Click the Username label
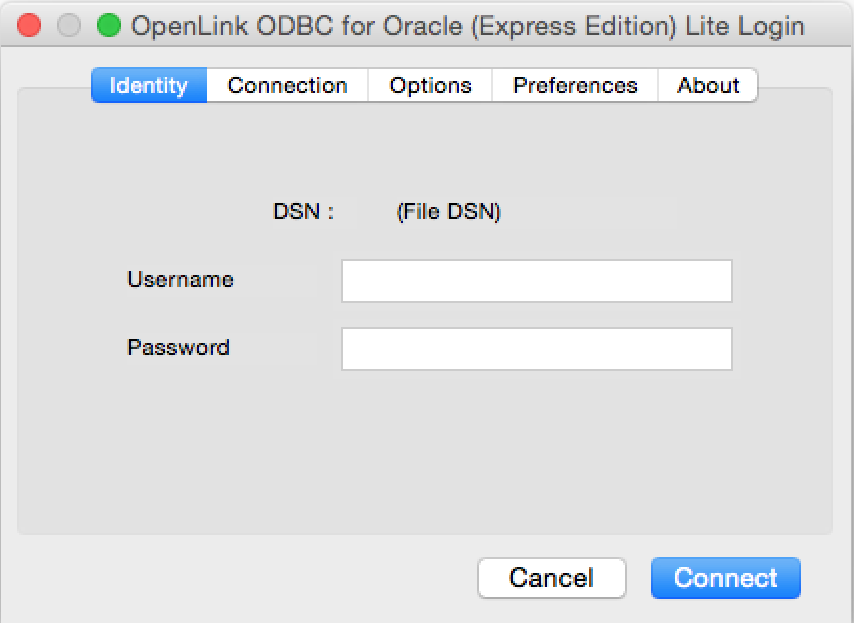This screenshot has height=623, width=854. pyautogui.click(x=180, y=279)
